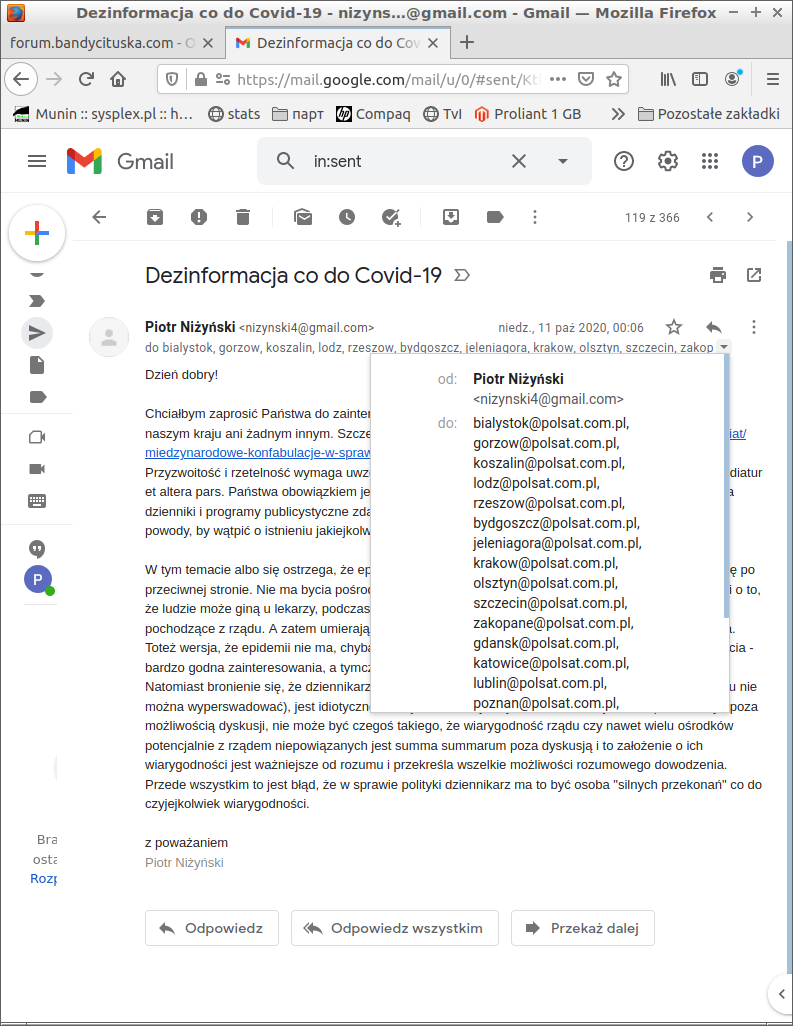Click the Odpowiedz reply button

(x=212, y=928)
